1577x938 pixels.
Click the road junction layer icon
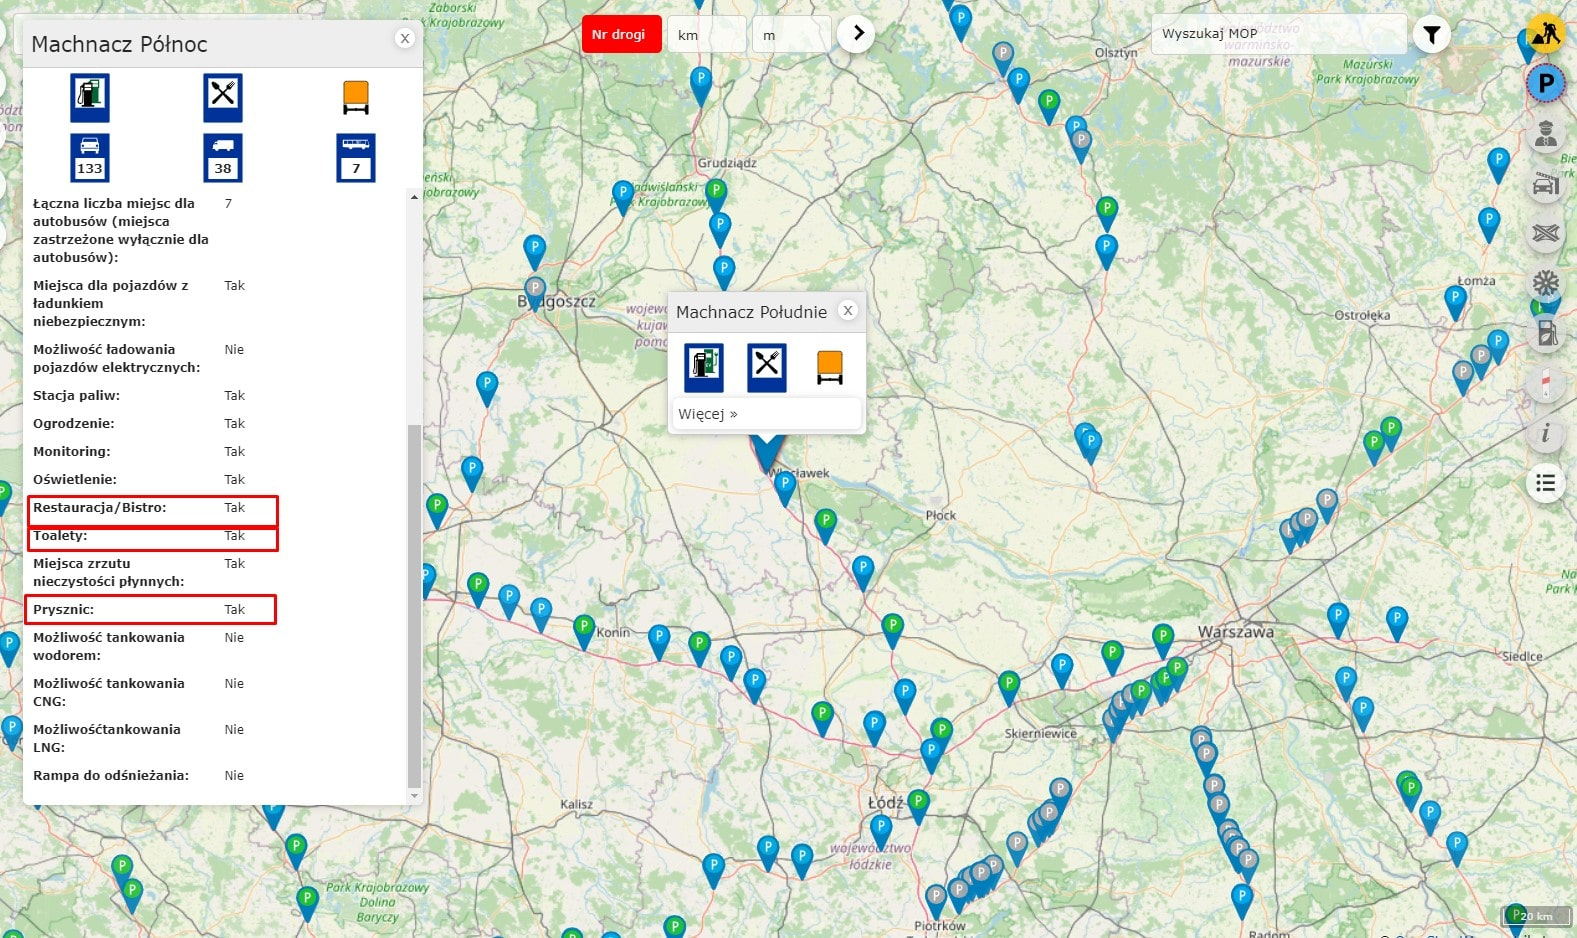click(x=1546, y=233)
